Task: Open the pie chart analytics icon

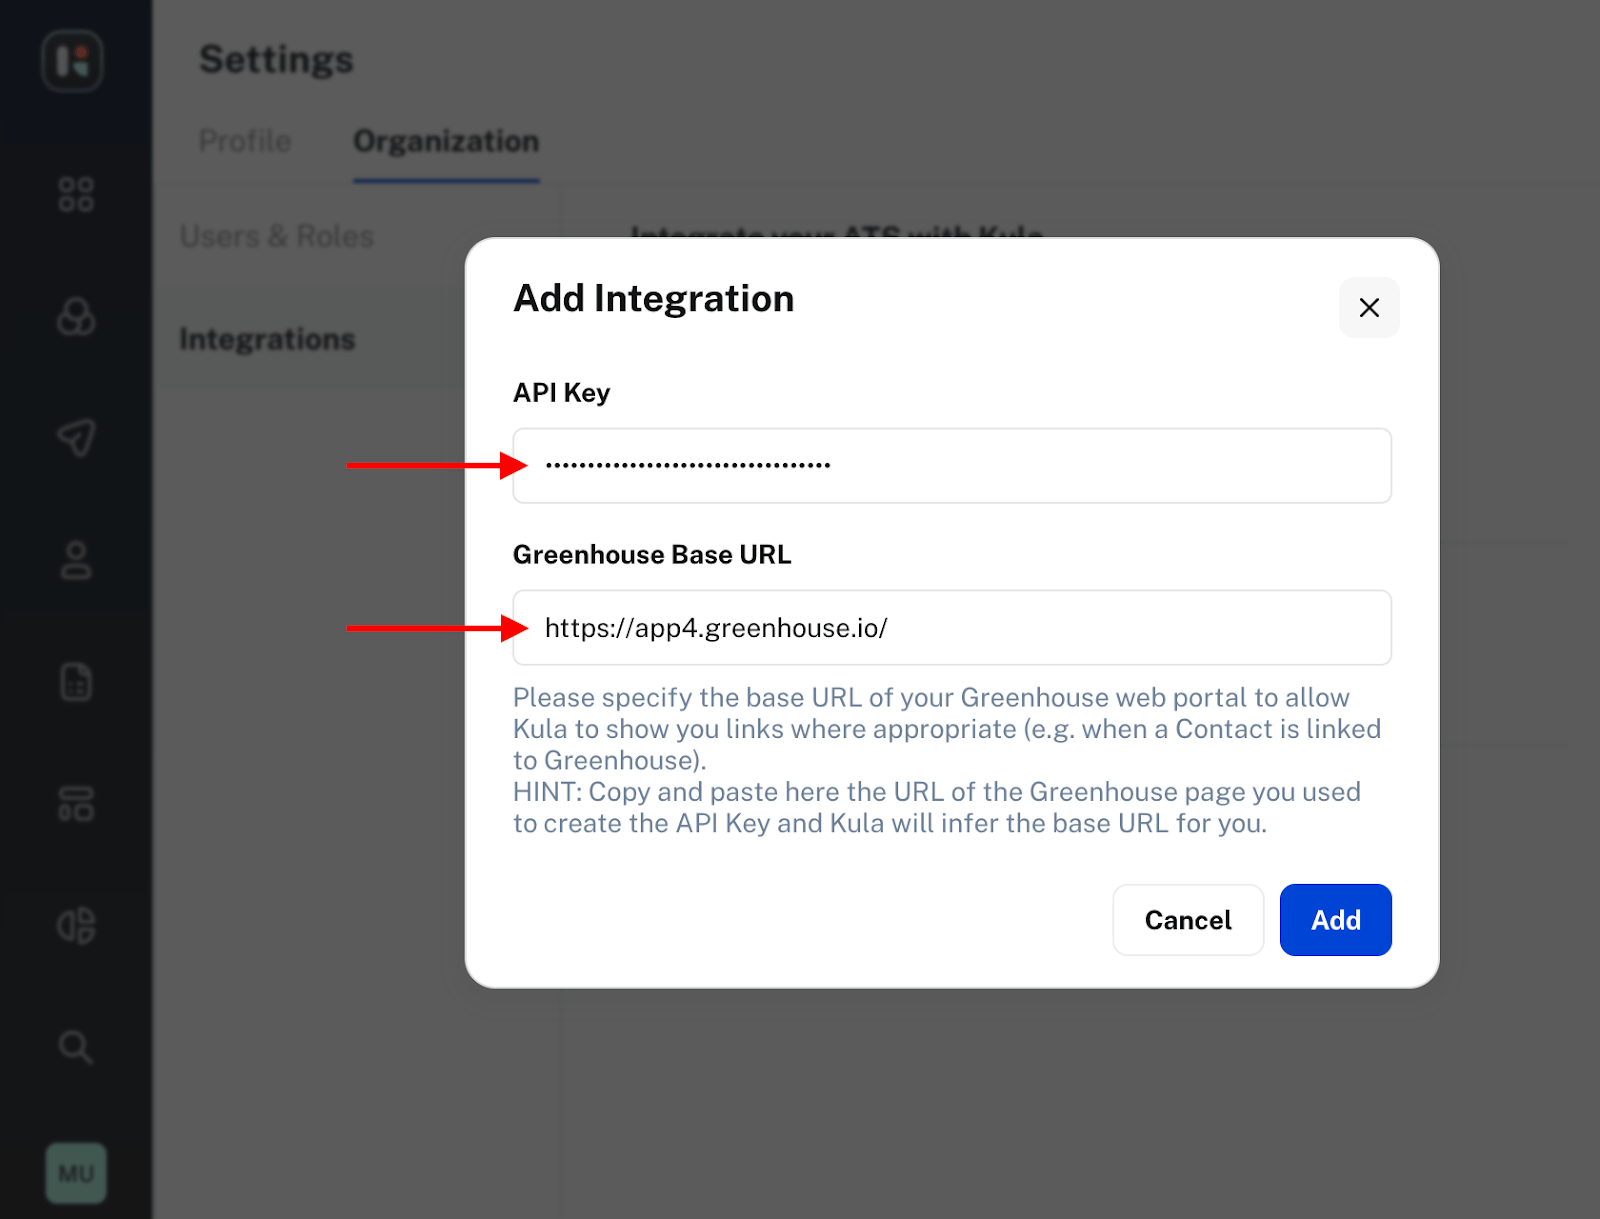Action: coord(76,926)
